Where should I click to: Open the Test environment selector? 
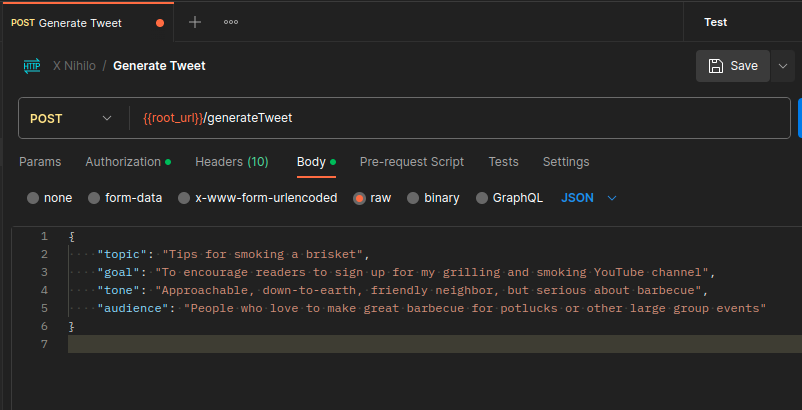point(715,22)
